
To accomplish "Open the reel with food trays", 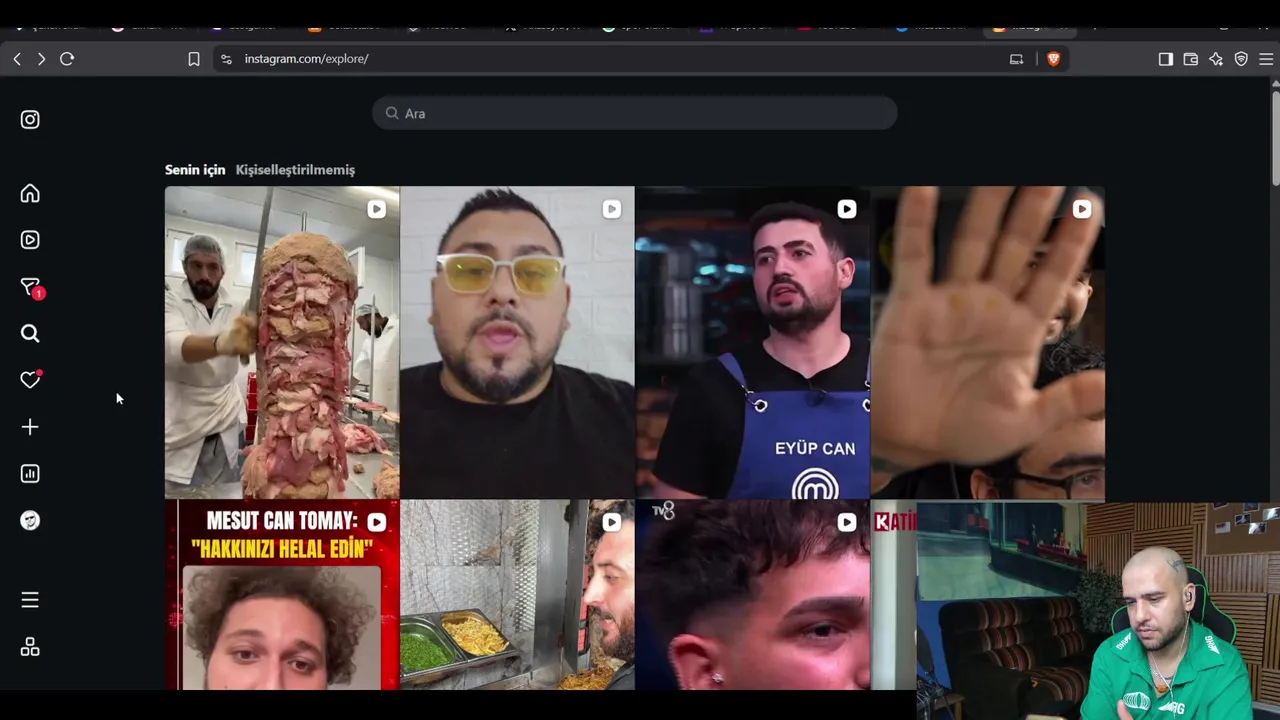I will [x=517, y=595].
